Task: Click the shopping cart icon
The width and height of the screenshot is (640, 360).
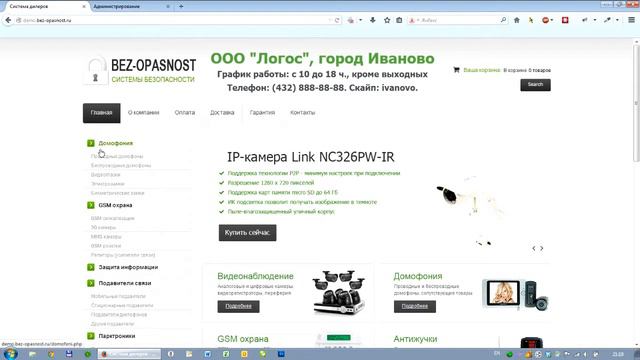Action: (x=456, y=70)
